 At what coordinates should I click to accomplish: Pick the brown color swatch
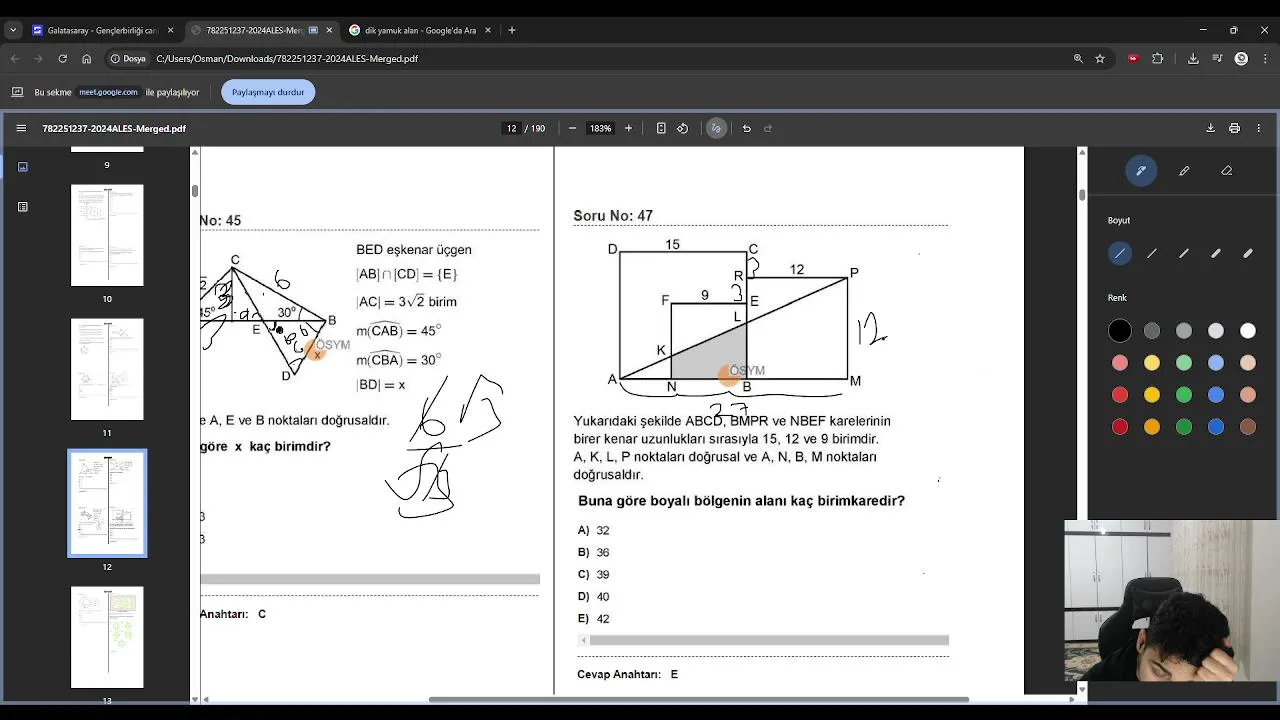click(1248, 427)
